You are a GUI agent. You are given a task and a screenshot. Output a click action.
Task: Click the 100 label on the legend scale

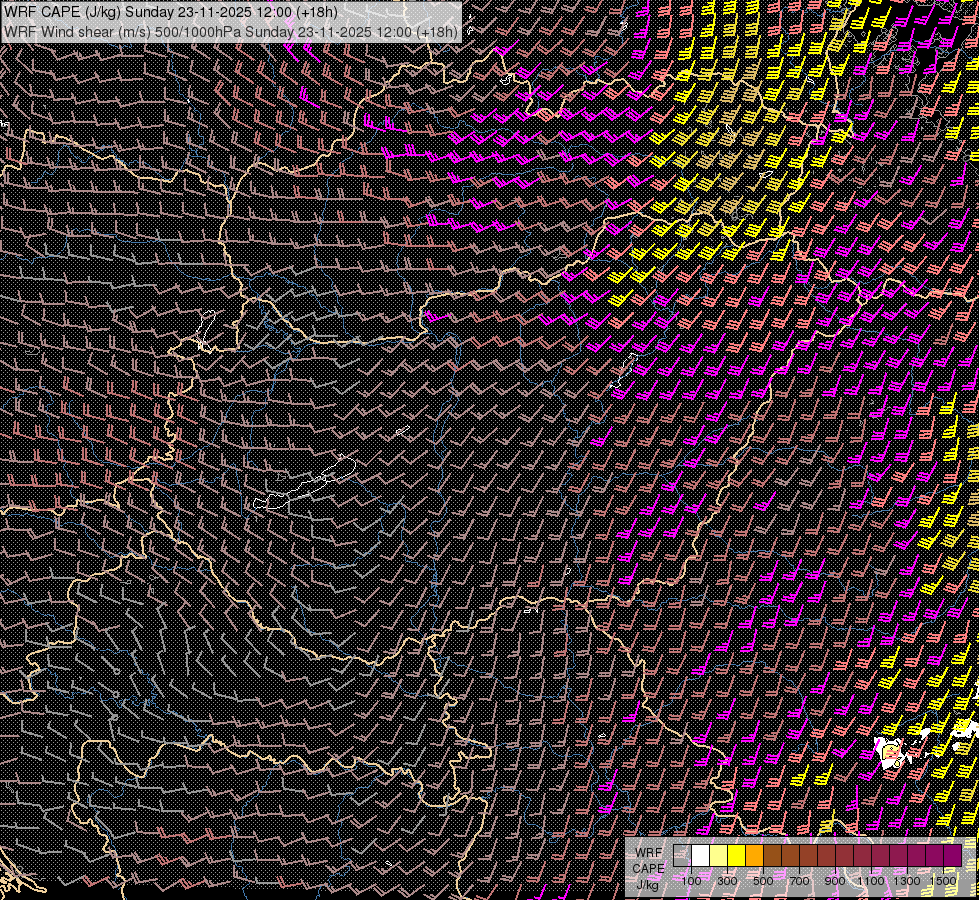691,881
